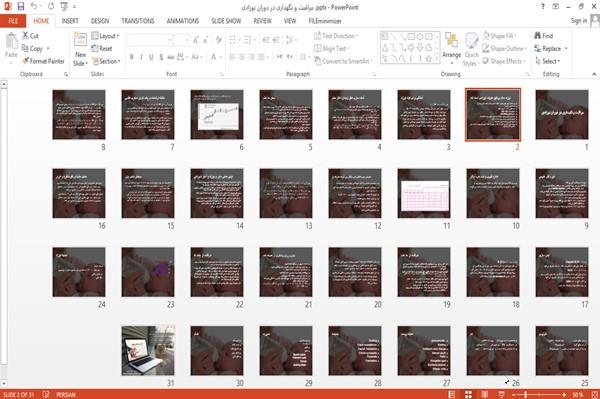This screenshot has width=600, height=399.
Task: Toggle text Shadow formatting
Action: 161,57
